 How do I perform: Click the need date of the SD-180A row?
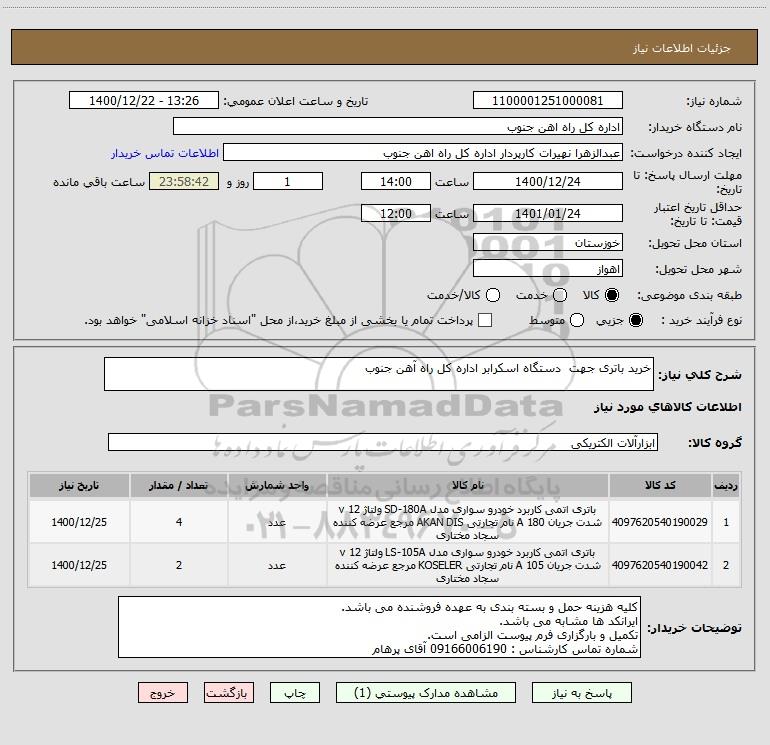click(79, 522)
